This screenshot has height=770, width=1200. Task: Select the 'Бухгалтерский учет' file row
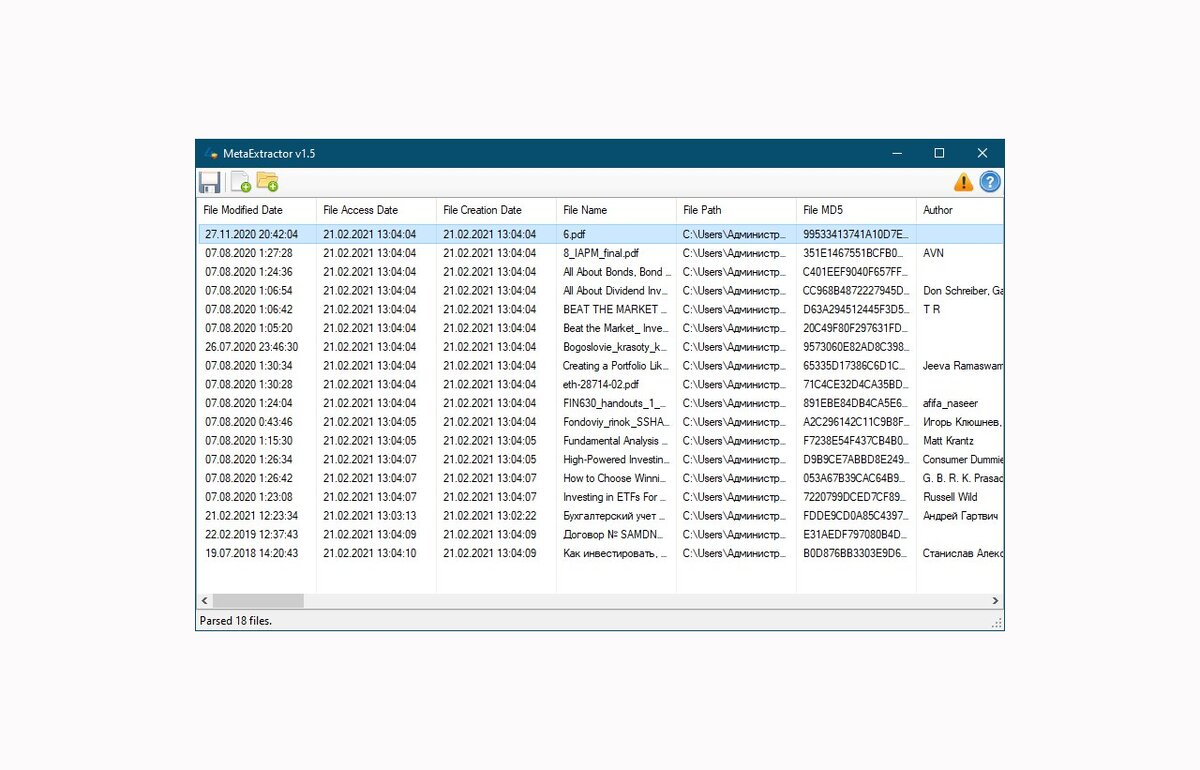[600, 516]
